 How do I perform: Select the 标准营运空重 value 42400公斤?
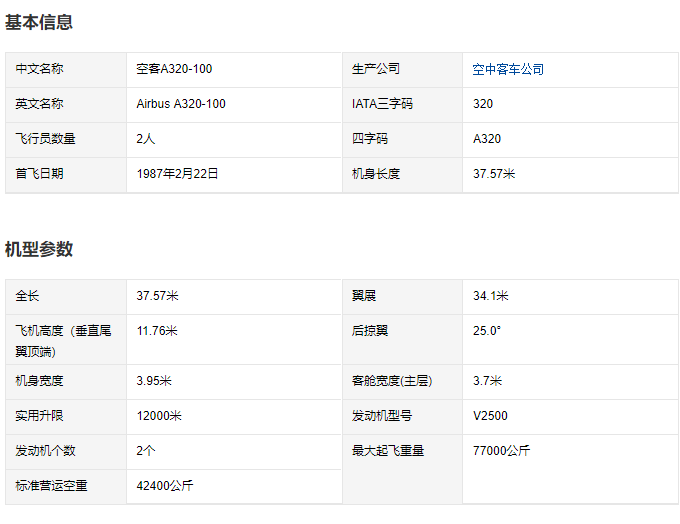point(165,486)
